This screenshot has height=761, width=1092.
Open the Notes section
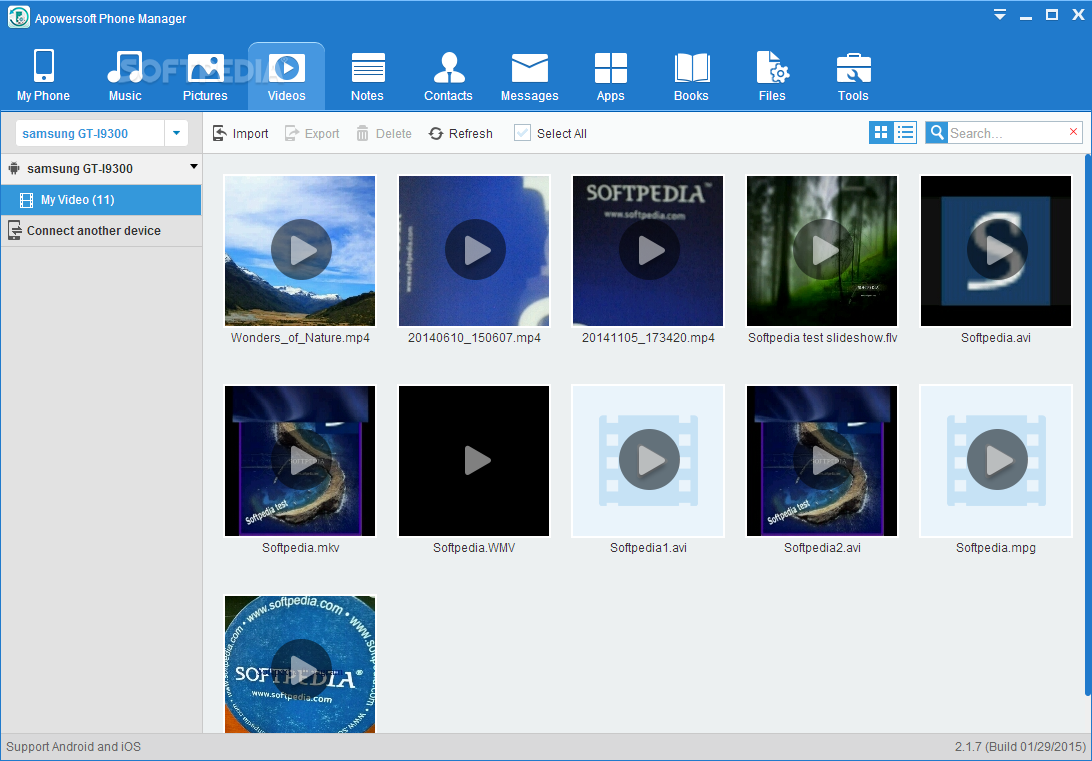tap(367, 75)
